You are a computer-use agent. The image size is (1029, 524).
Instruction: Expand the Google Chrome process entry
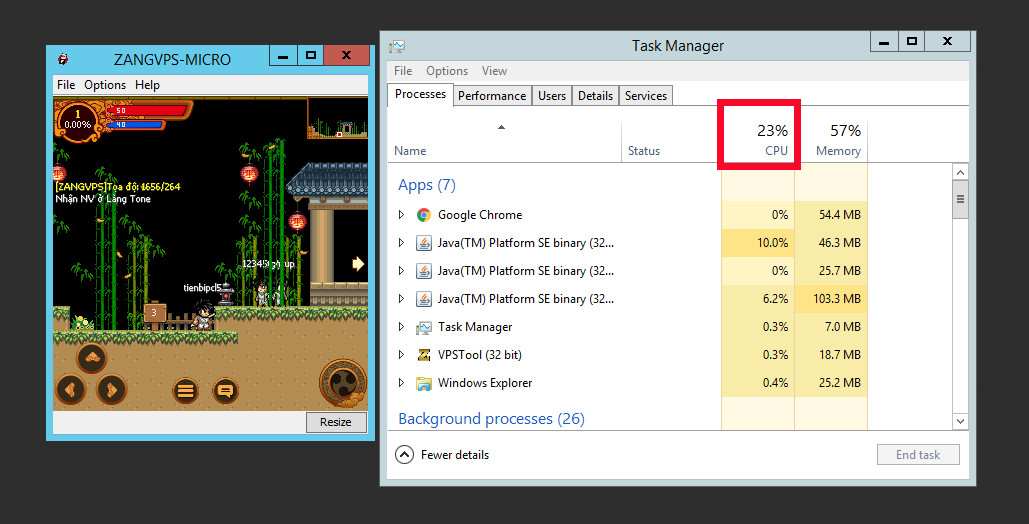click(402, 215)
